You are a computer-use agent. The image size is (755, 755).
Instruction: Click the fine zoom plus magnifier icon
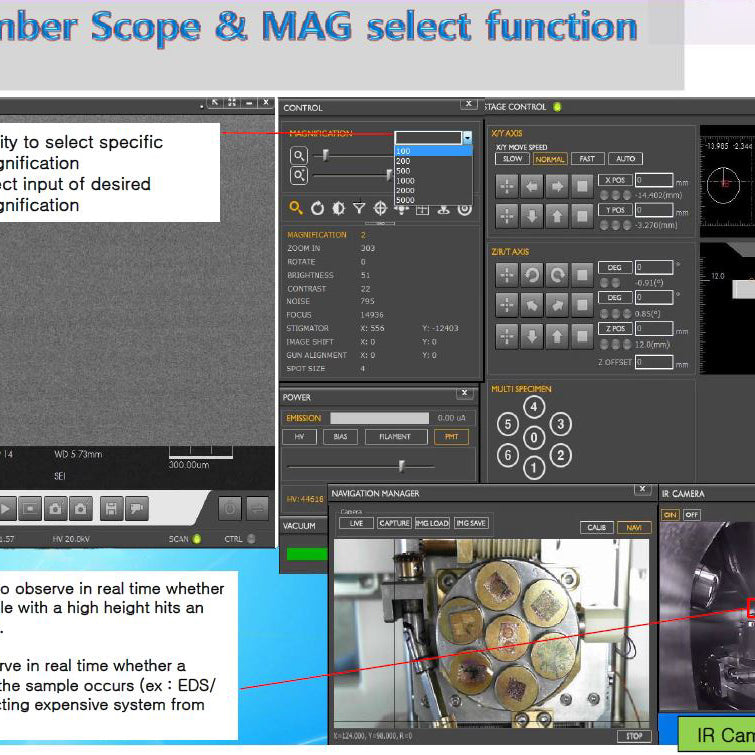coord(299,175)
